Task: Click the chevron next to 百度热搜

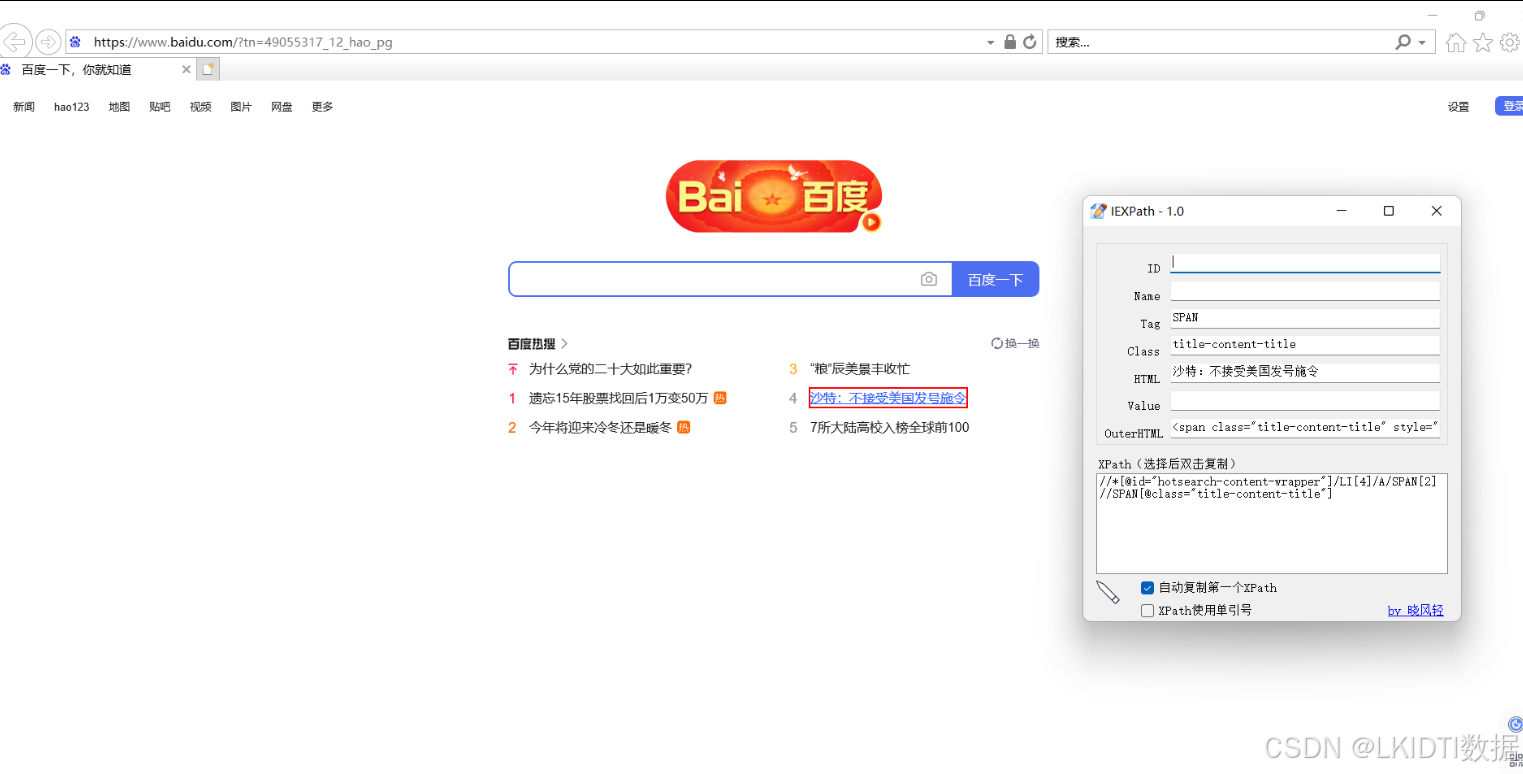Action: (x=564, y=343)
